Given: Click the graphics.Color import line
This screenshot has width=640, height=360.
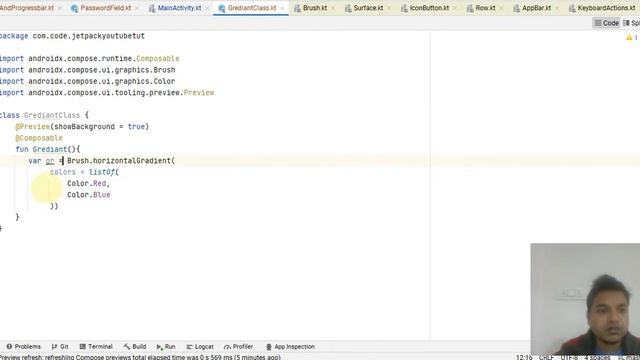Looking at the screenshot, I should pyautogui.click(x=87, y=82).
